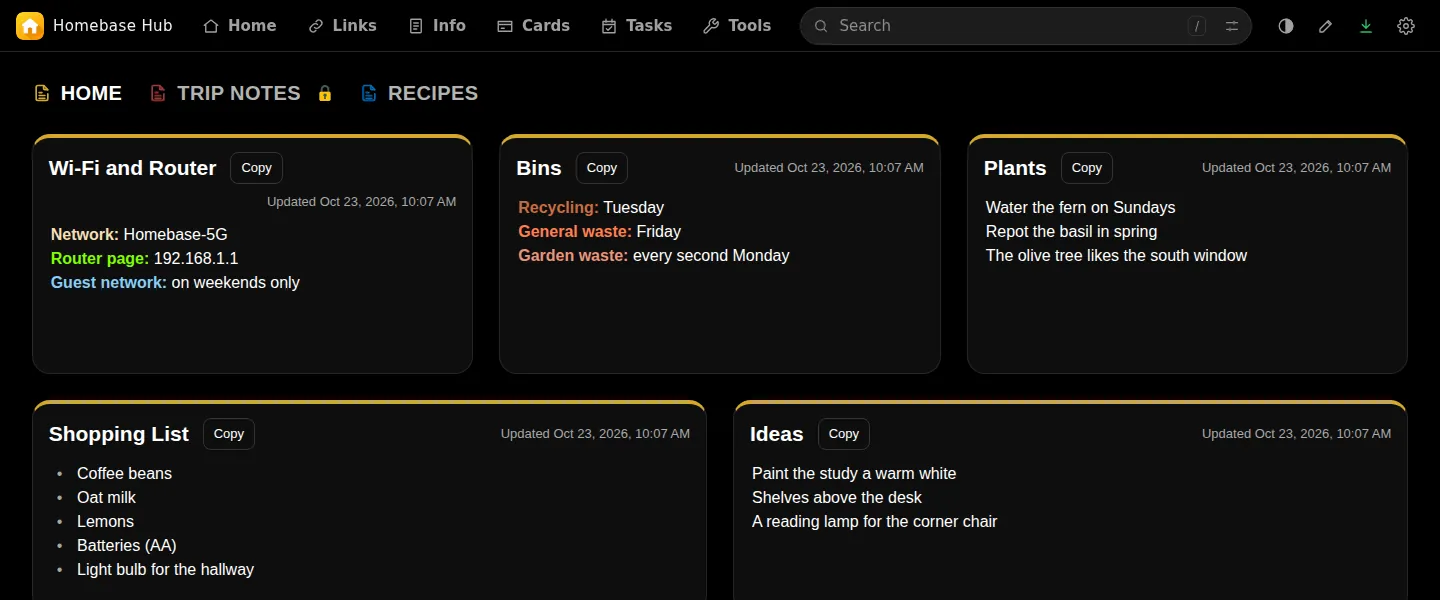Click the Plants card updated timestamp

[1296, 168]
